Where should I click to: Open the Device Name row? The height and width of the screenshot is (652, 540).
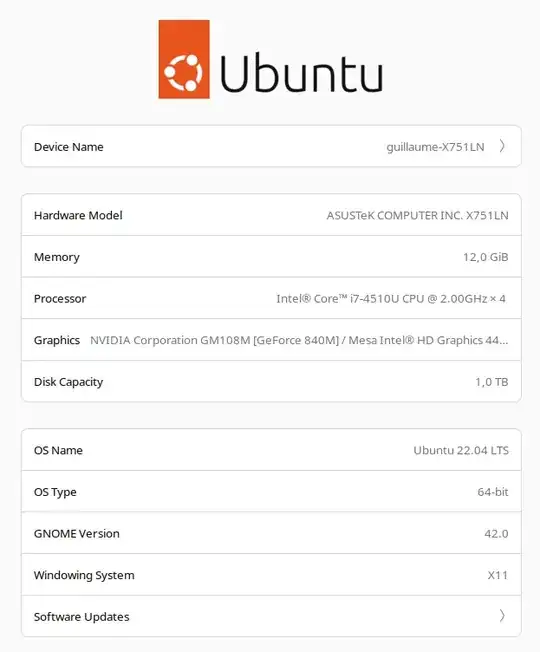pos(271,146)
